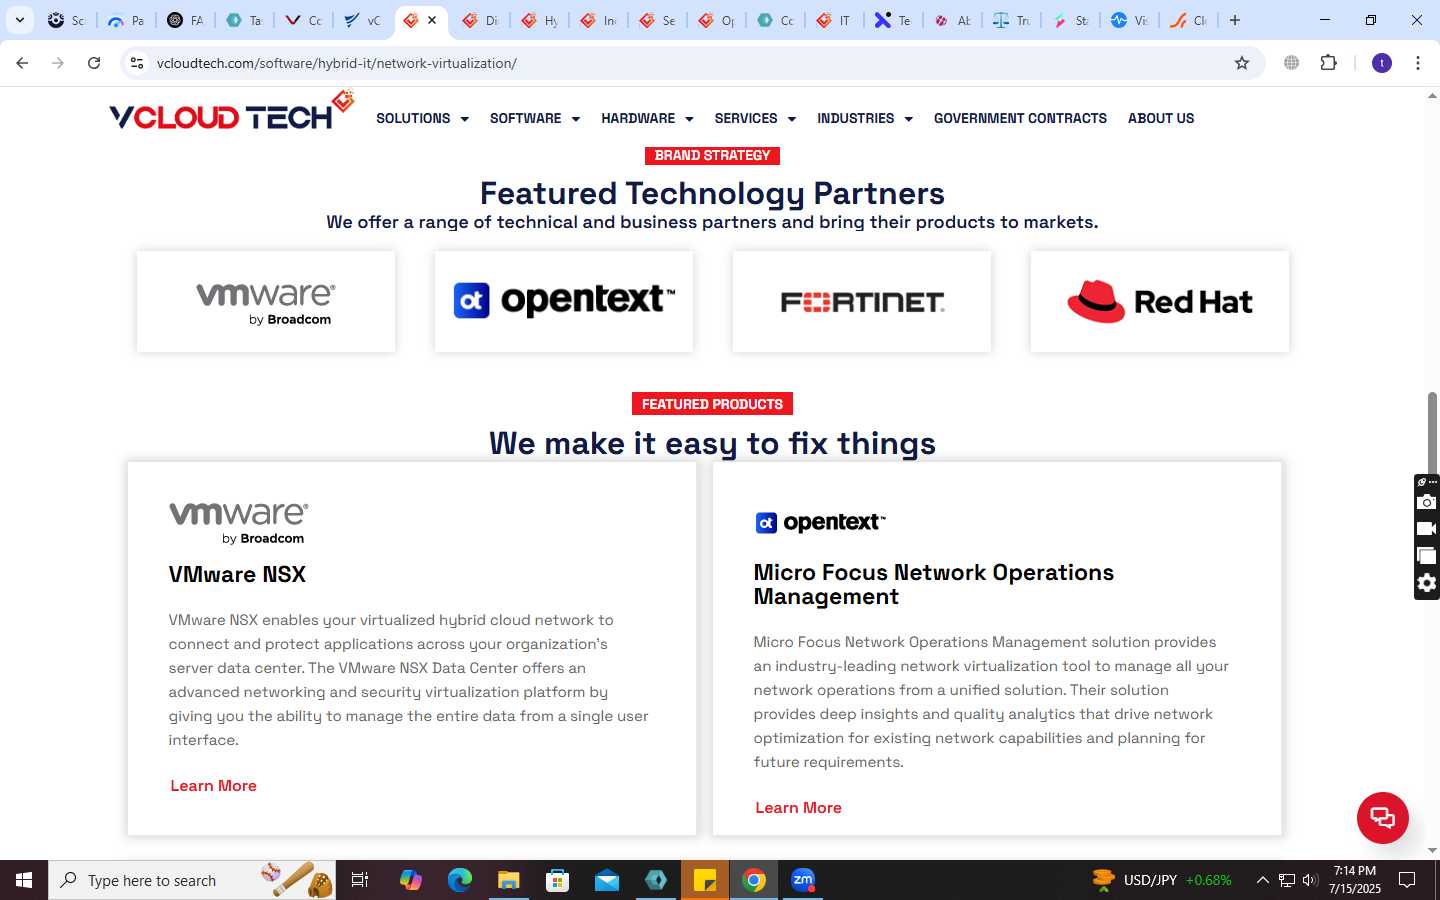The width and height of the screenshot is (1440, 900).
Task: Go to the About Us page
Action: 1161,118
